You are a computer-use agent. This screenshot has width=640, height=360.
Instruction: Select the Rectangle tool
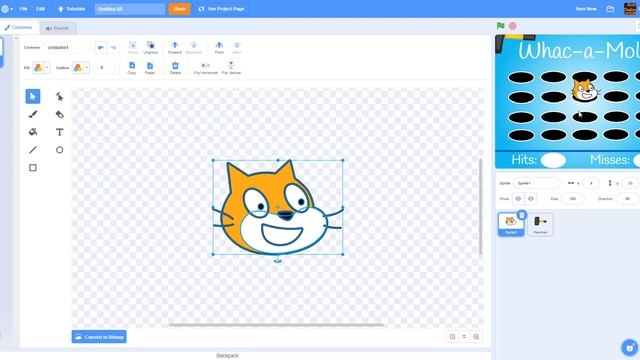point(33,167)
